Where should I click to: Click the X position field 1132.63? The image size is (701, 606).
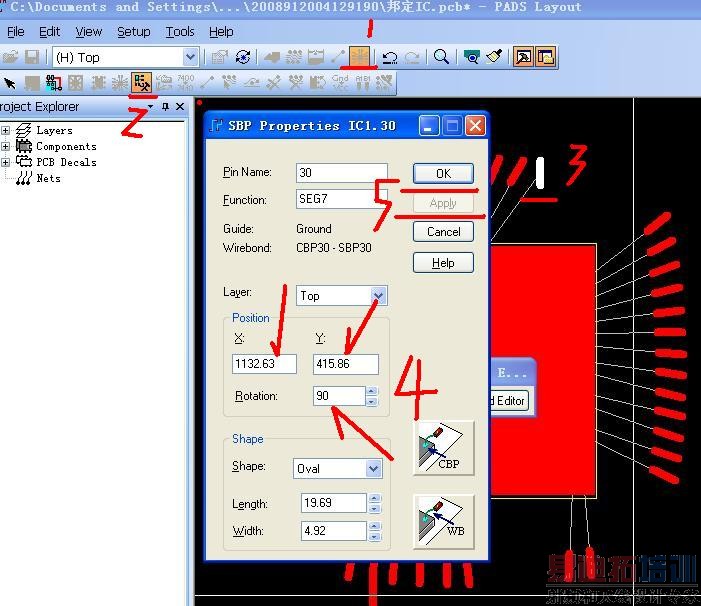[x=264, y=364]
